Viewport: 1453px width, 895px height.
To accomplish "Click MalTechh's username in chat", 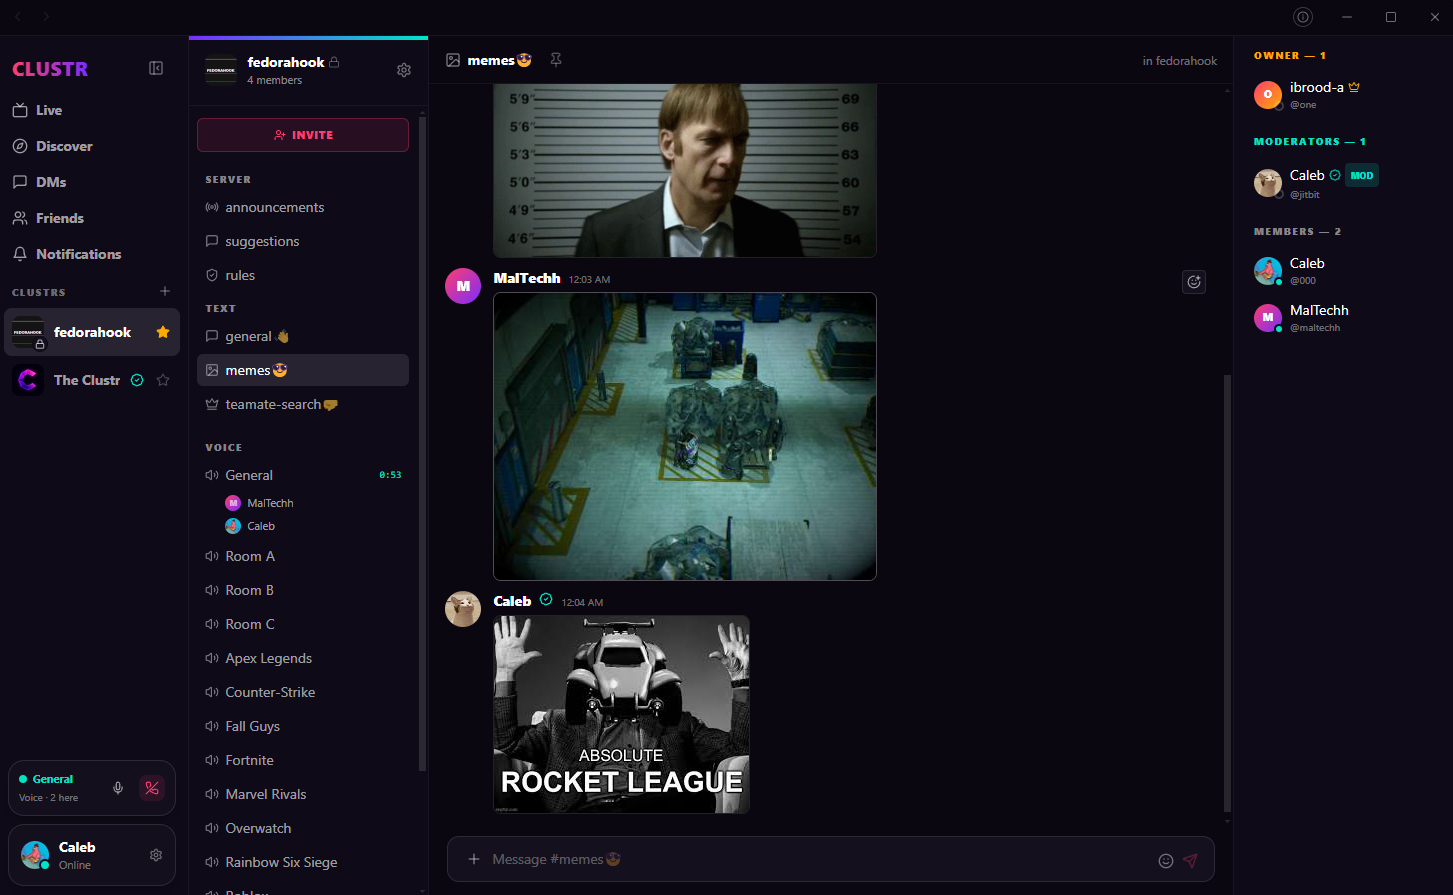I will [527, 278].
